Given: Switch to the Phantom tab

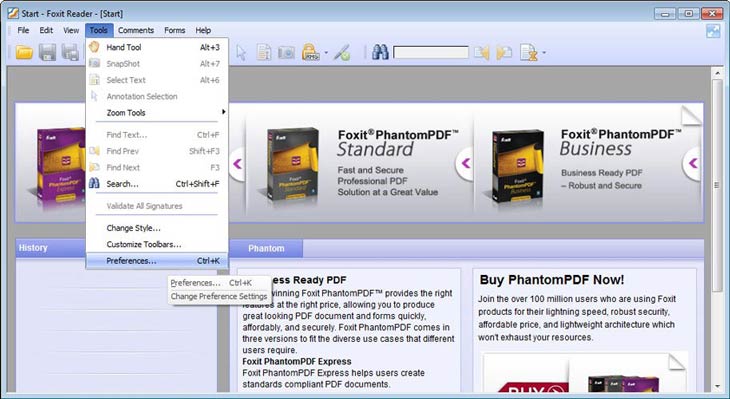Looking at the screenshot, I should click(266, 248).
